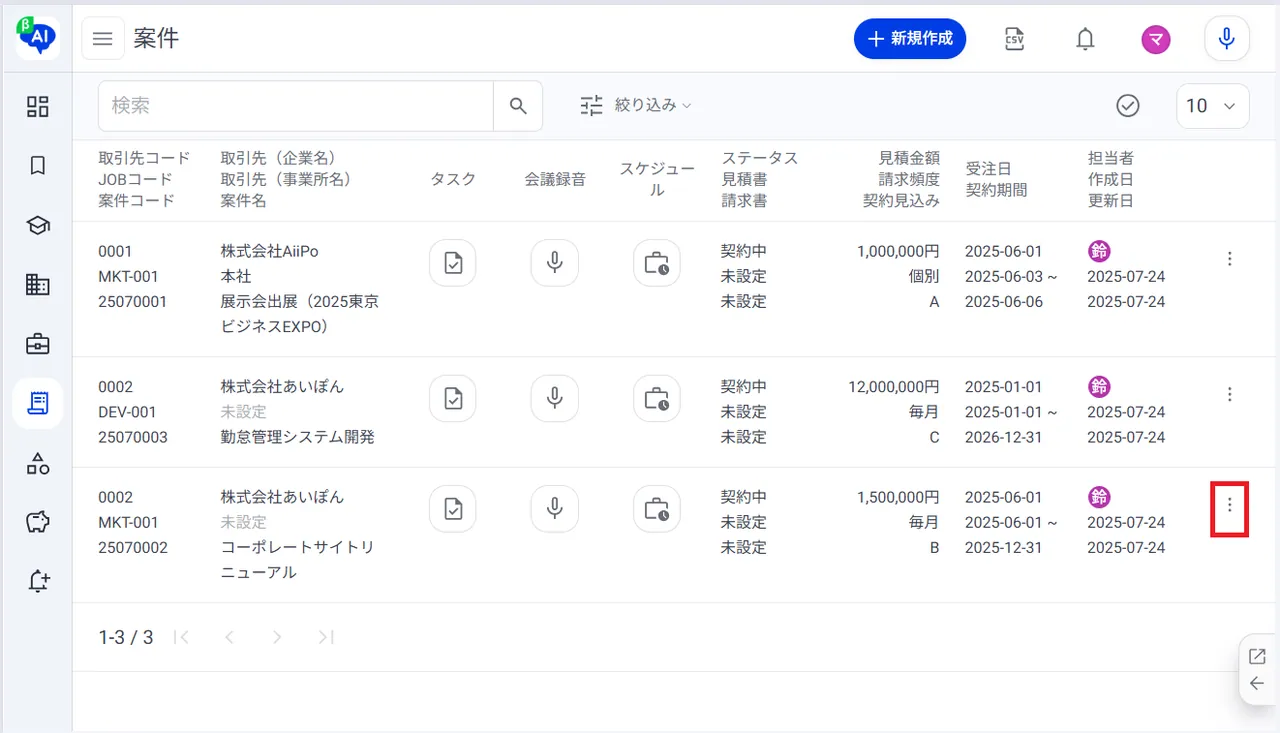Open the external link icon in side tab

tap(1258, 656)
